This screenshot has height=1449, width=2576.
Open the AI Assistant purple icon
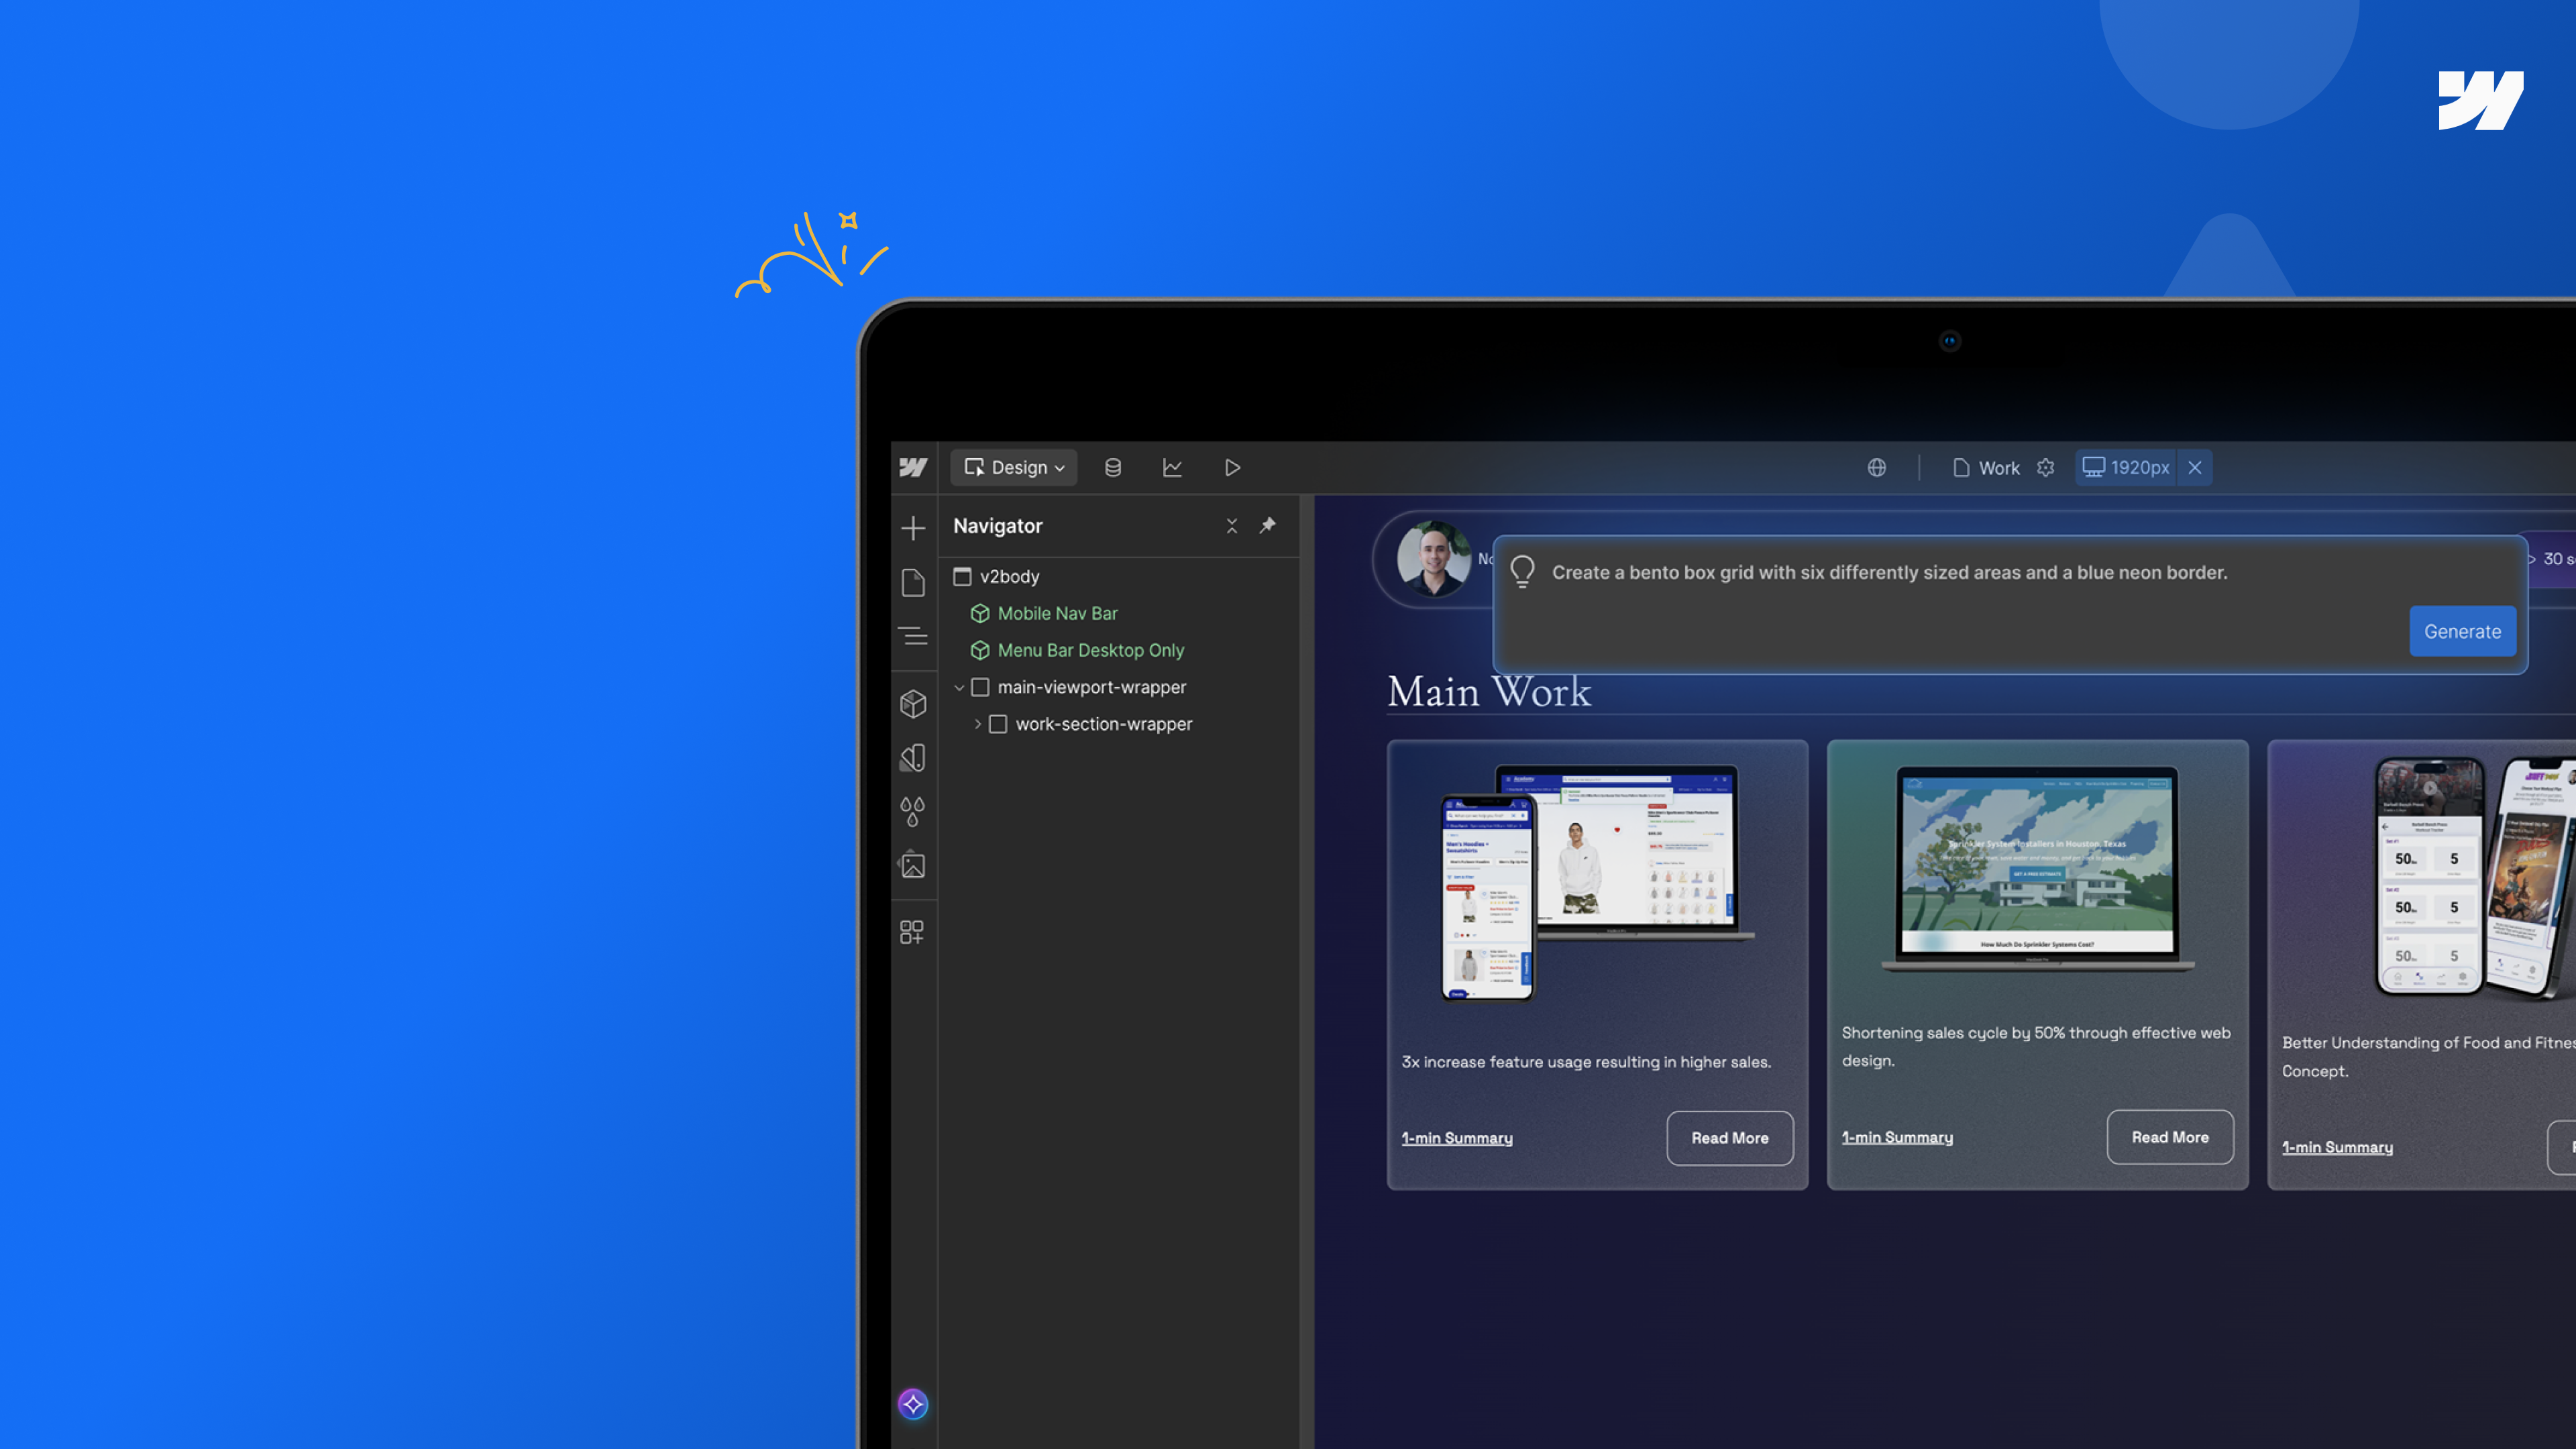[912, 1404]
